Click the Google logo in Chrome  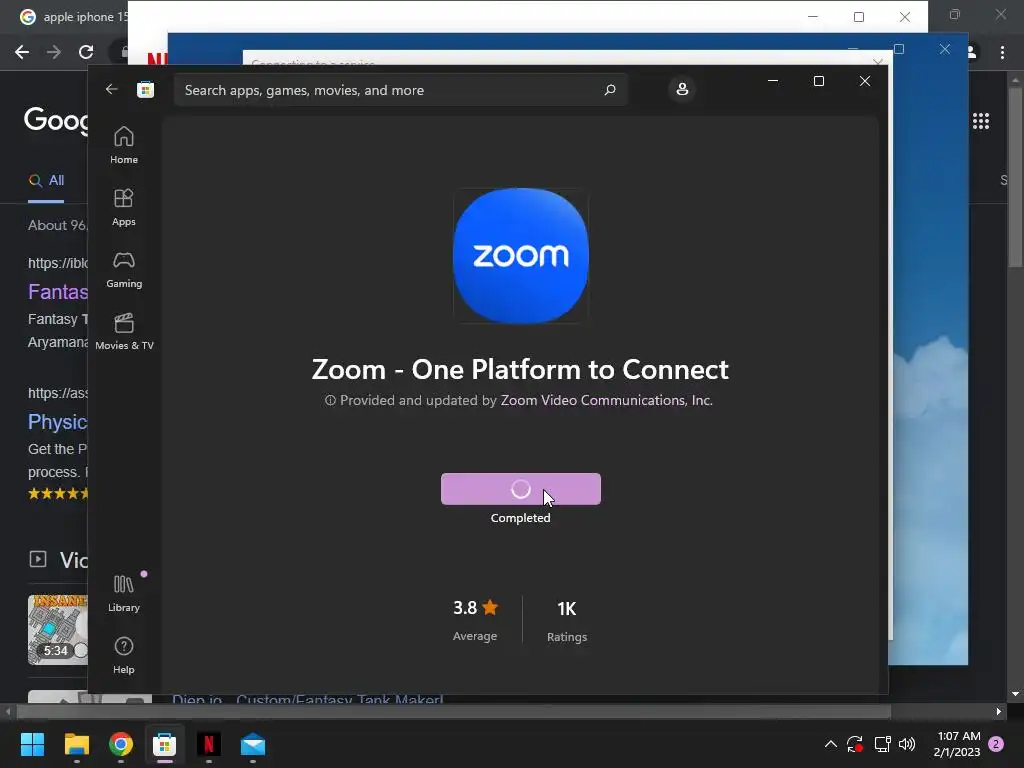pyautogui.click(x=56, y=120)
